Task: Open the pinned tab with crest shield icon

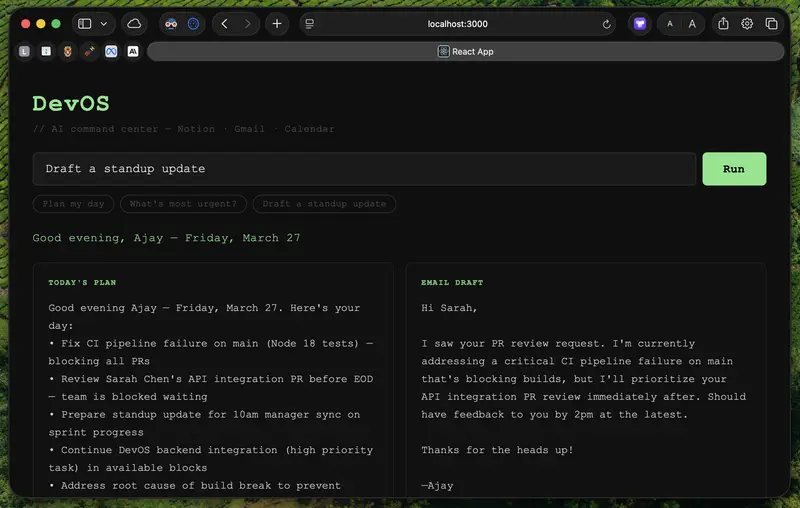Action: point(67,52)
